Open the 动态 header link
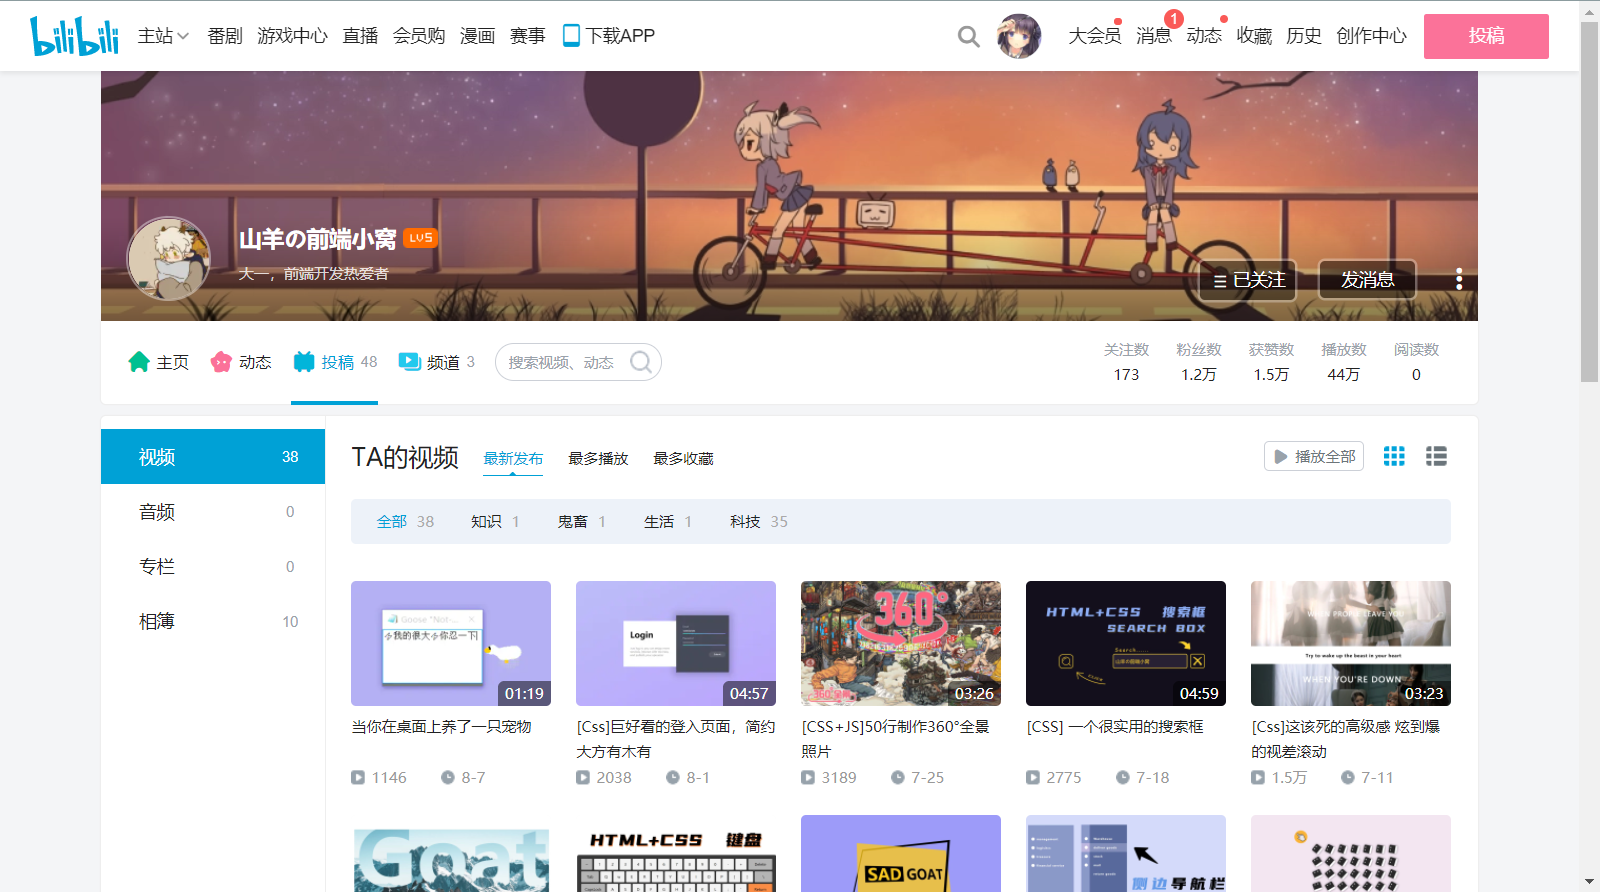This screenshot has width=1600, height=892. [1204, 36]
